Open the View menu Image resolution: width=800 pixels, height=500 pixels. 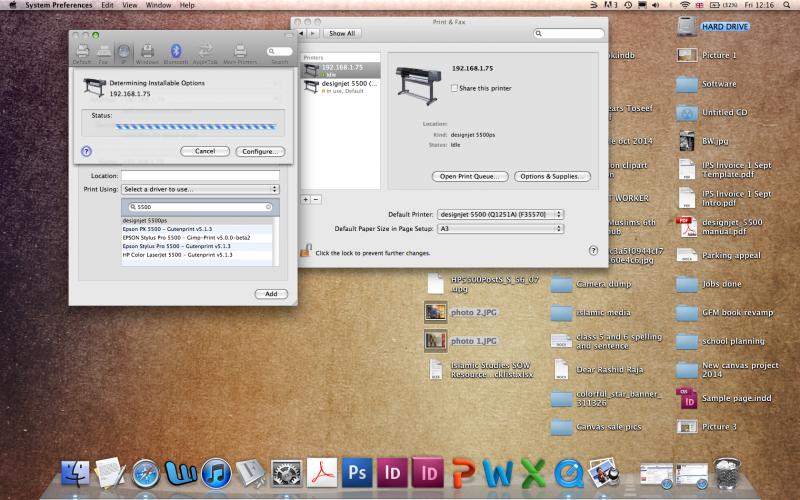[x=130, y=5]
